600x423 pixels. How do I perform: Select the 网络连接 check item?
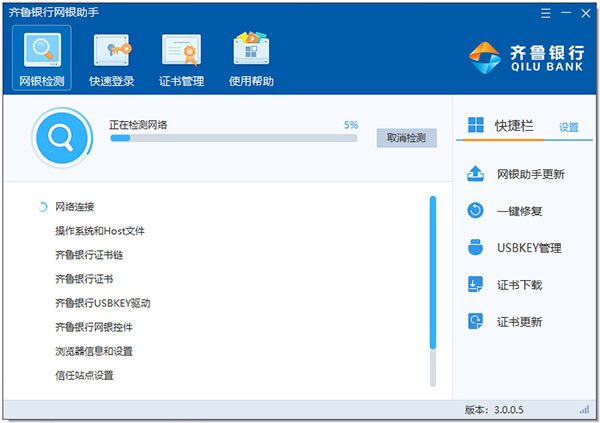(x=75, y=207)
